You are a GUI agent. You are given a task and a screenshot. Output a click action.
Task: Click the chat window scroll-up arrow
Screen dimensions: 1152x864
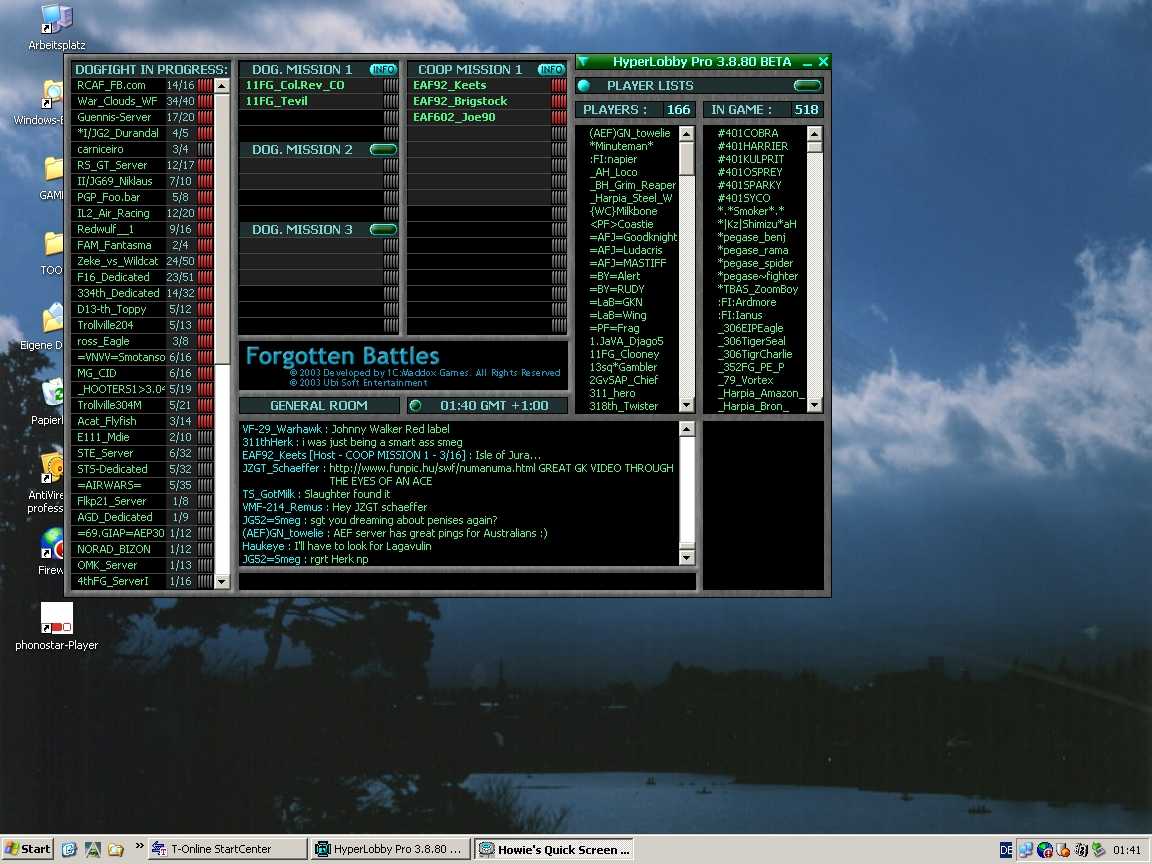pyautogui.click(x=686, y=428)
